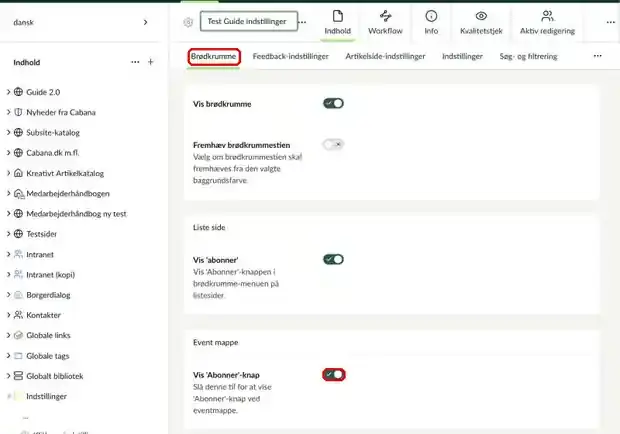Toggle Vis 'Abonner'-knap switch under Event mappe
Image resolution: width=620 pixels, height=434 pixels.
334,374
